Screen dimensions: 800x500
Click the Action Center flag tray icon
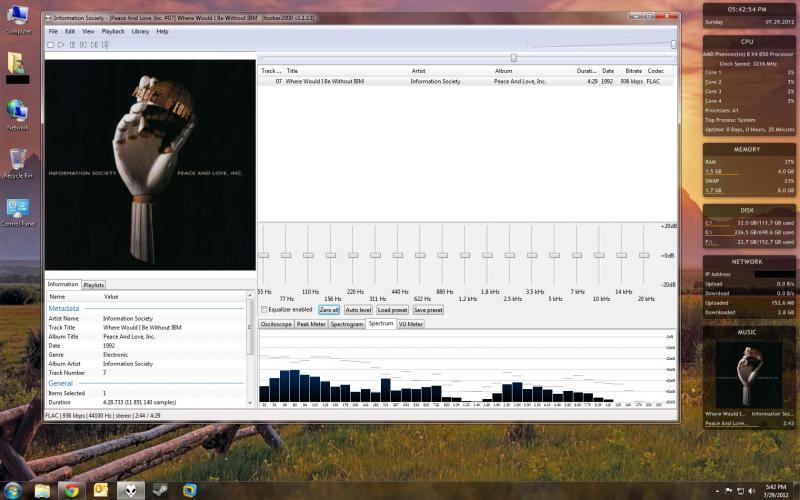tap(729, 491)
